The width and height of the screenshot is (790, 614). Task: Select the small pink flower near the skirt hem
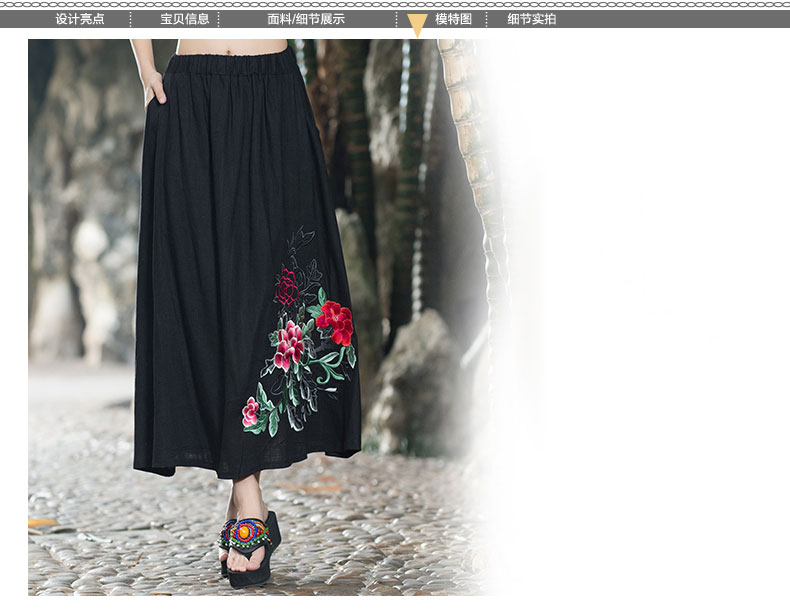[251, 411]
